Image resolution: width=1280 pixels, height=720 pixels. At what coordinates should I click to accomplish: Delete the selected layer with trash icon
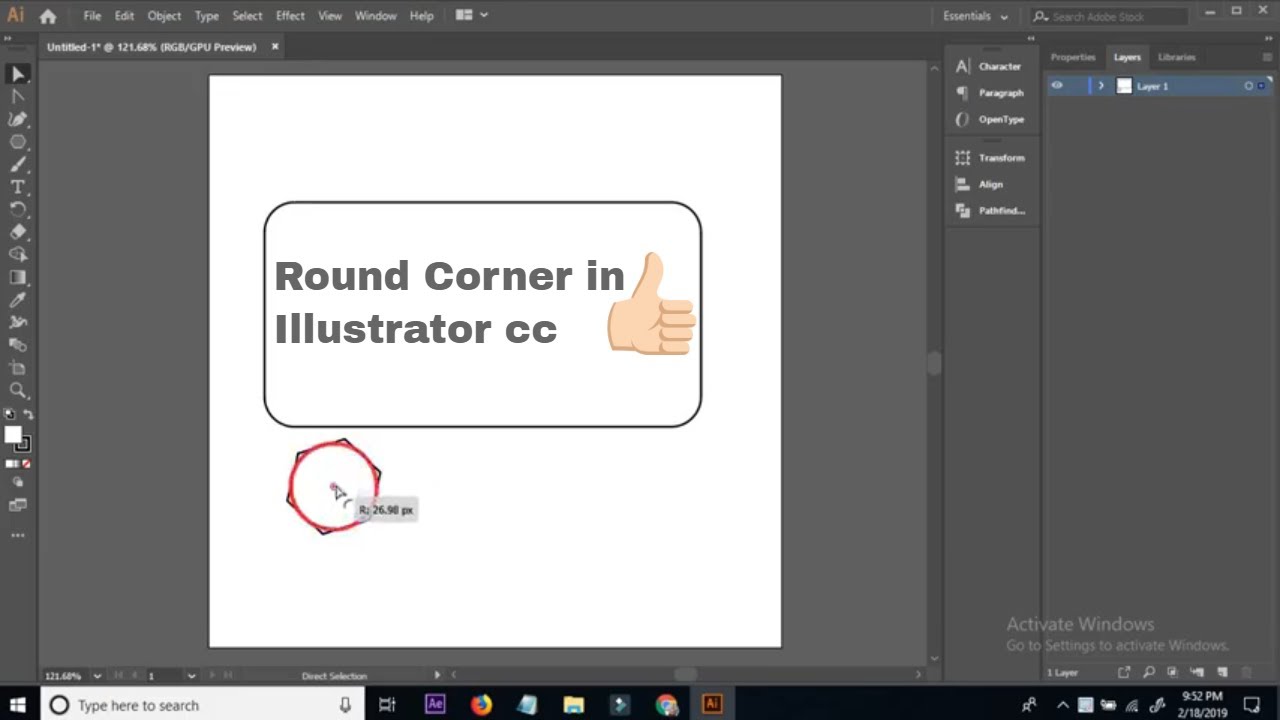1245,673
